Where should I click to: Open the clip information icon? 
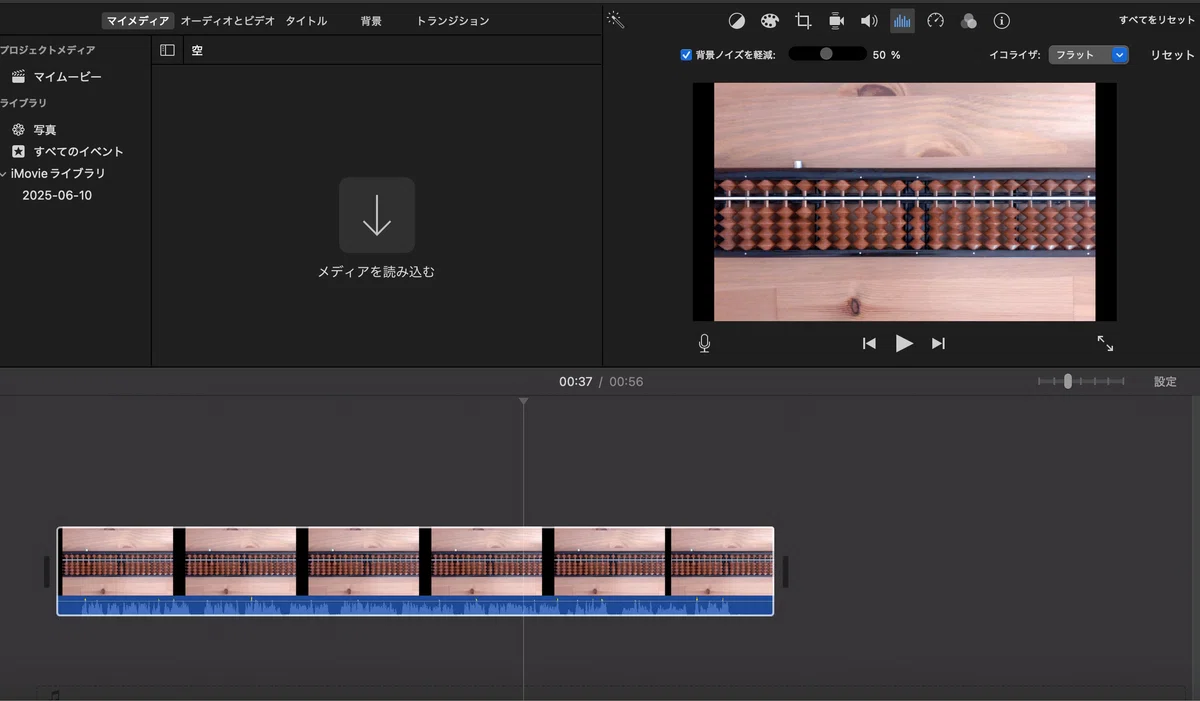(1001, 21)
